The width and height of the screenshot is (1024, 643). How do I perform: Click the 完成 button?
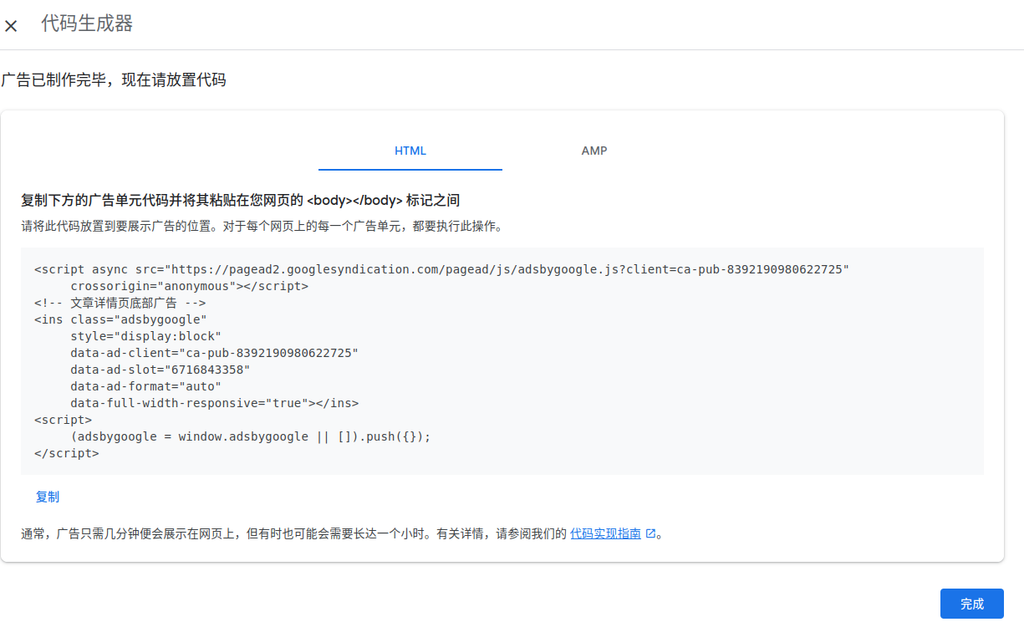tap(972, 604)
